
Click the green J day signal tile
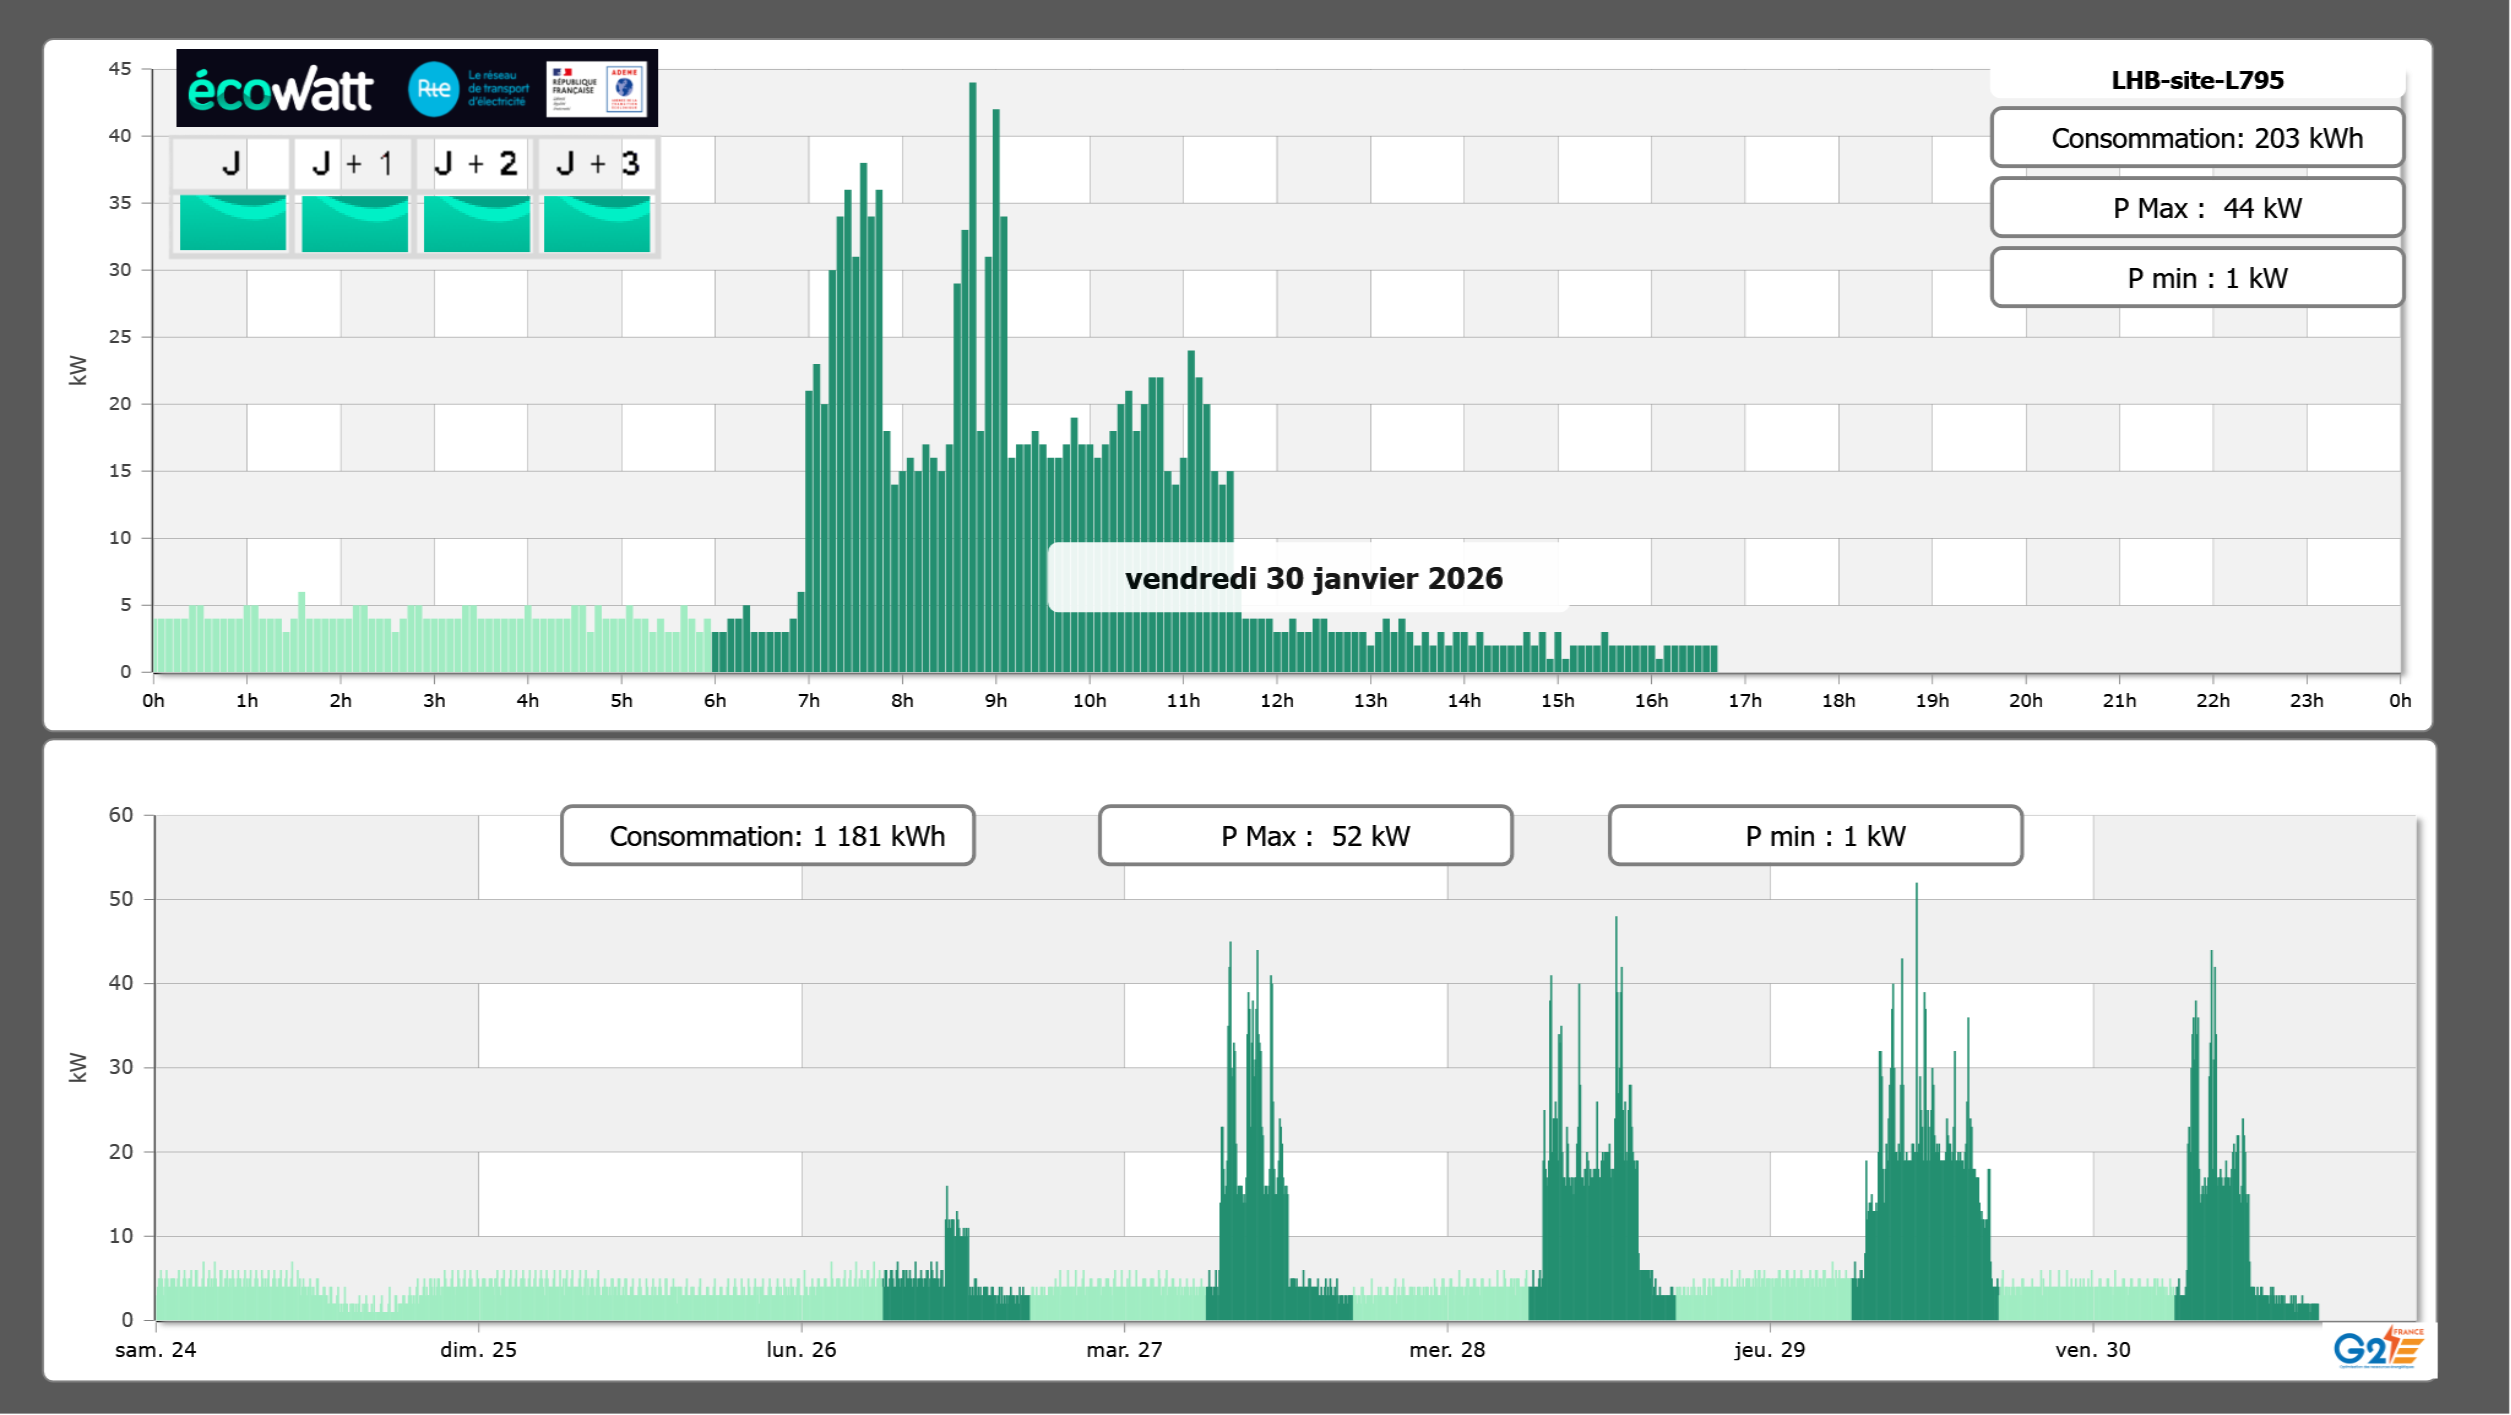(232, 223)
